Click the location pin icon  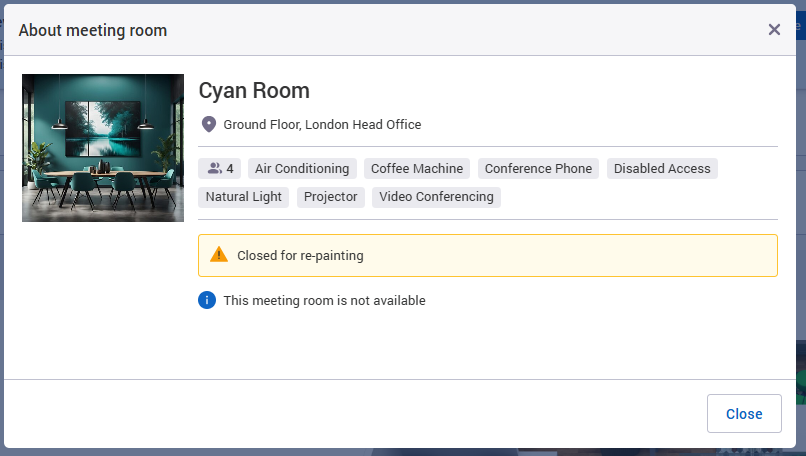coord(208,125)
